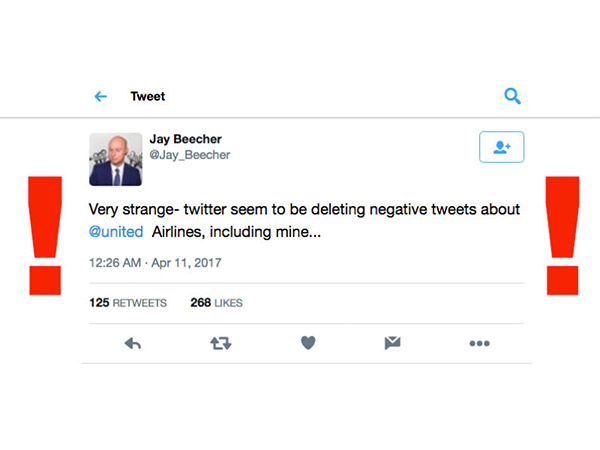
Task: Click the right red exclamation mark
Action: point(562,234)
